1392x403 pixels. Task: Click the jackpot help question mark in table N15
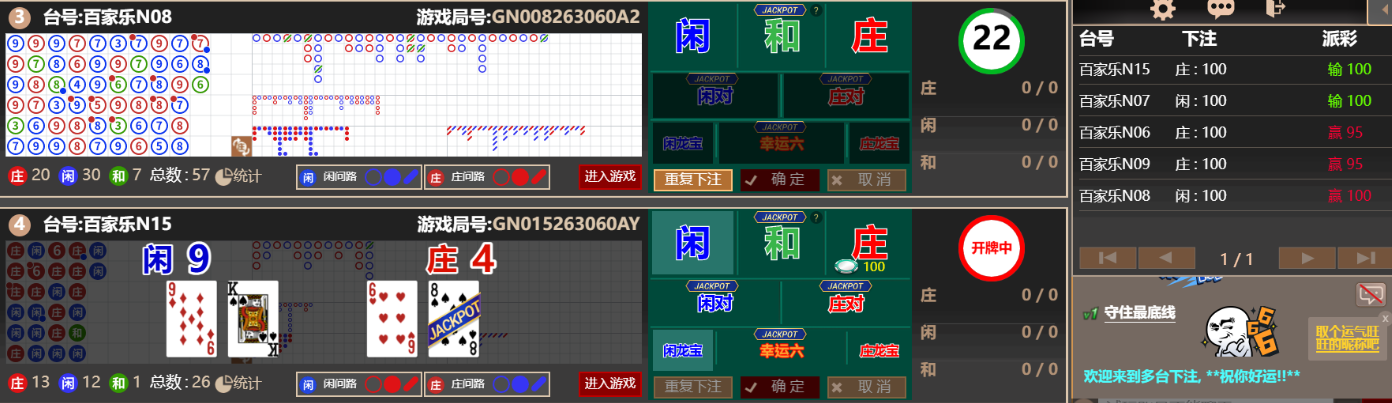[816, 218]
